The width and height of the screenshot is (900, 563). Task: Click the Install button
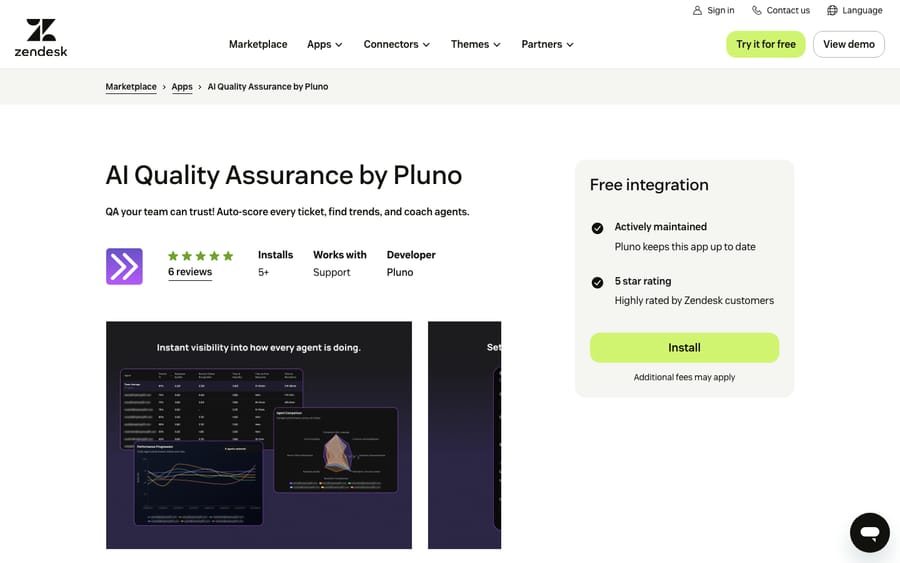[x=684, y=348]
